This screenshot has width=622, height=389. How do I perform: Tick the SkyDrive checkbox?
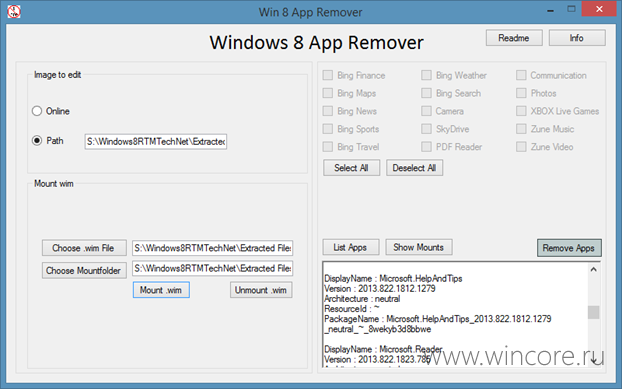[x=426, y=129]
